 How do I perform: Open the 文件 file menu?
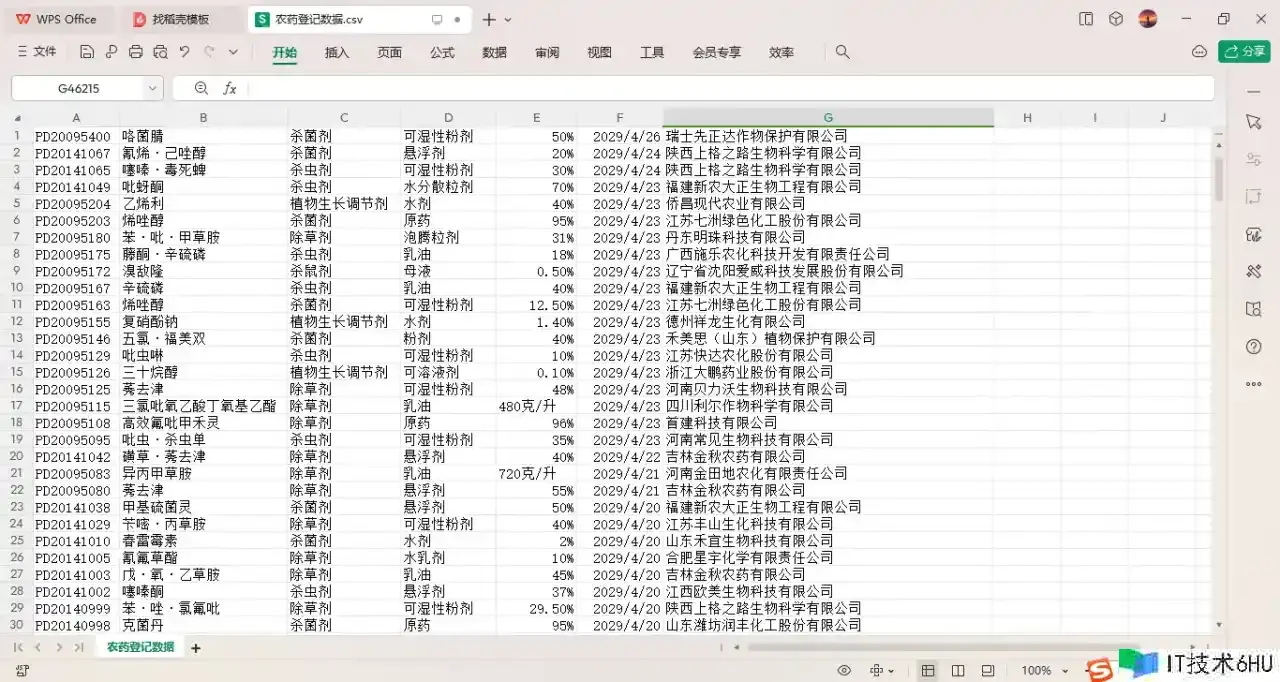tap(37, 52)
